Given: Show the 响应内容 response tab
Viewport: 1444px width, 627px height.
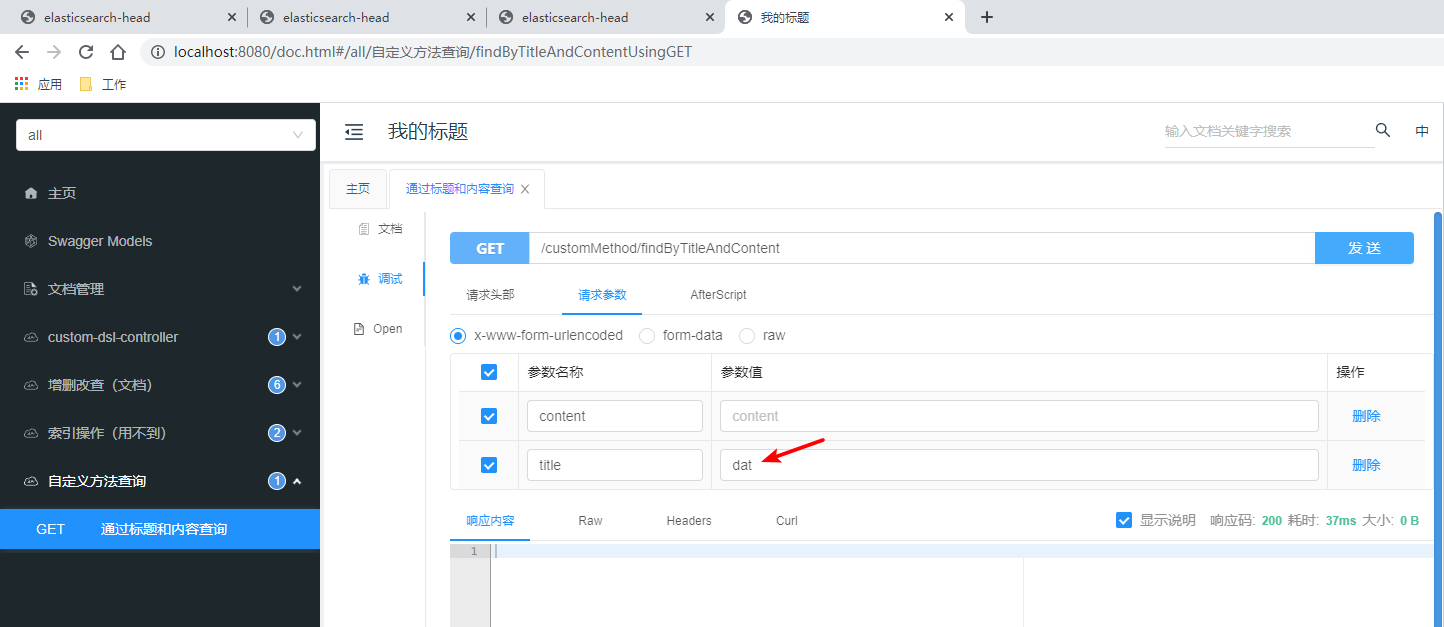Looking at the screenshot, I should [490, 520].
